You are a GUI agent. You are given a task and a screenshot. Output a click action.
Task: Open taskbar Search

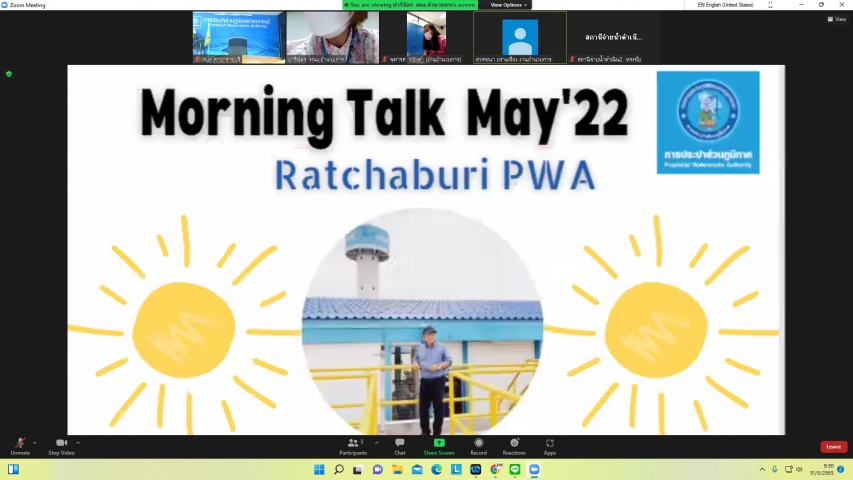click(338, 469)
